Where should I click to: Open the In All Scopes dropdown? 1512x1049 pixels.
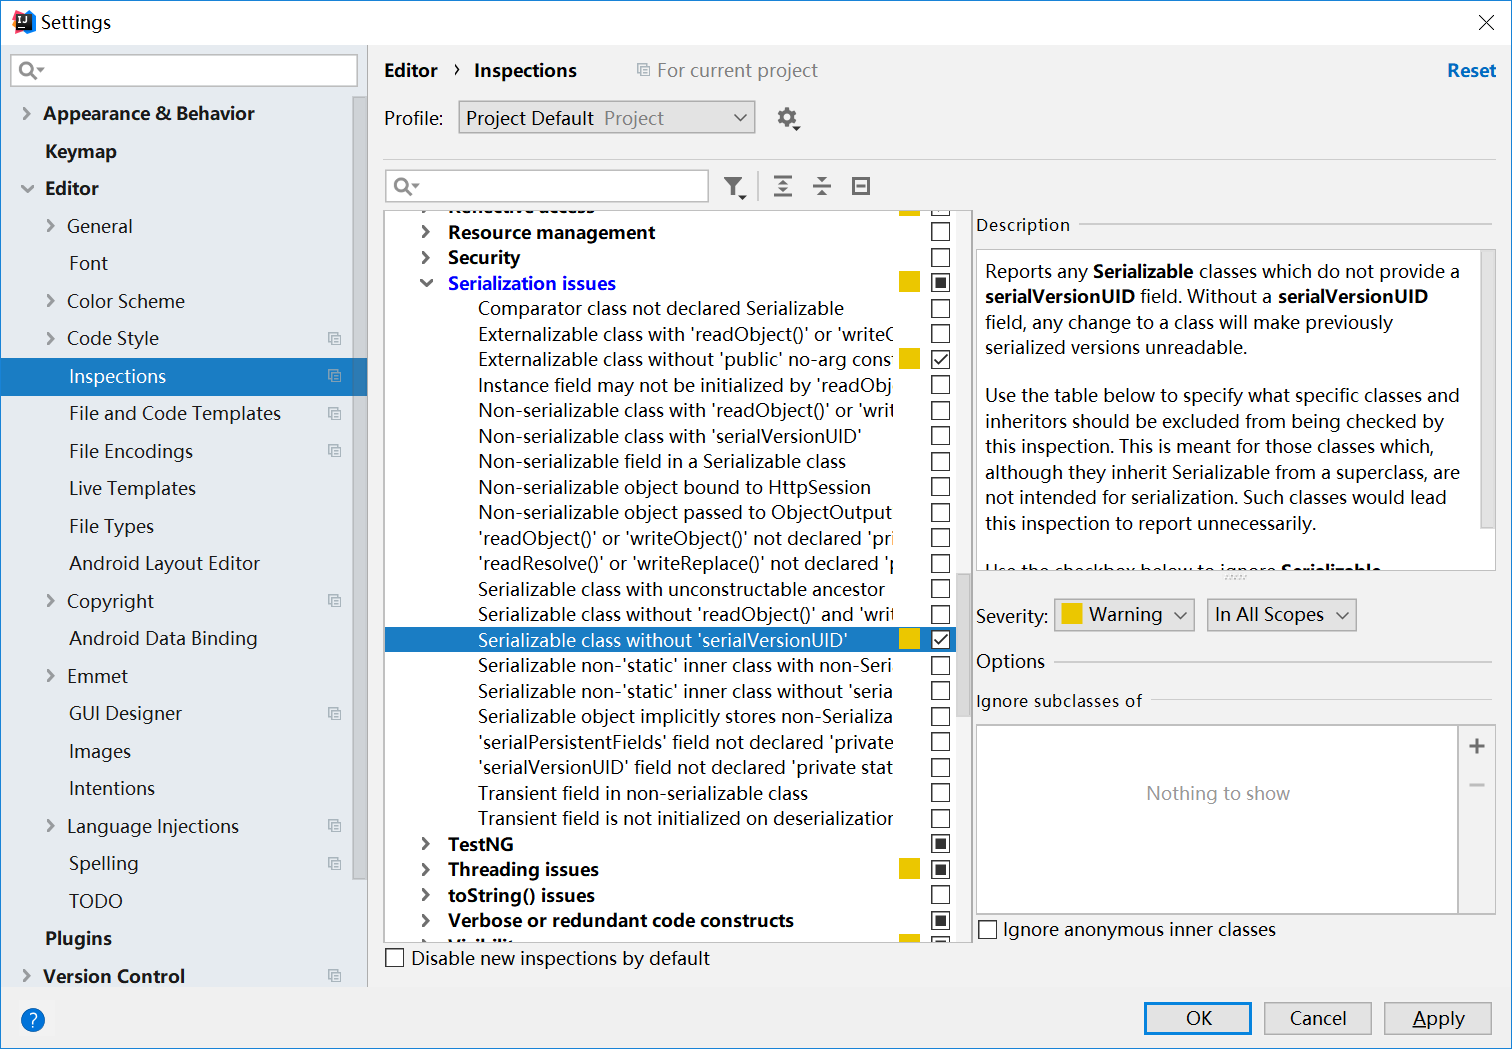1281,615
